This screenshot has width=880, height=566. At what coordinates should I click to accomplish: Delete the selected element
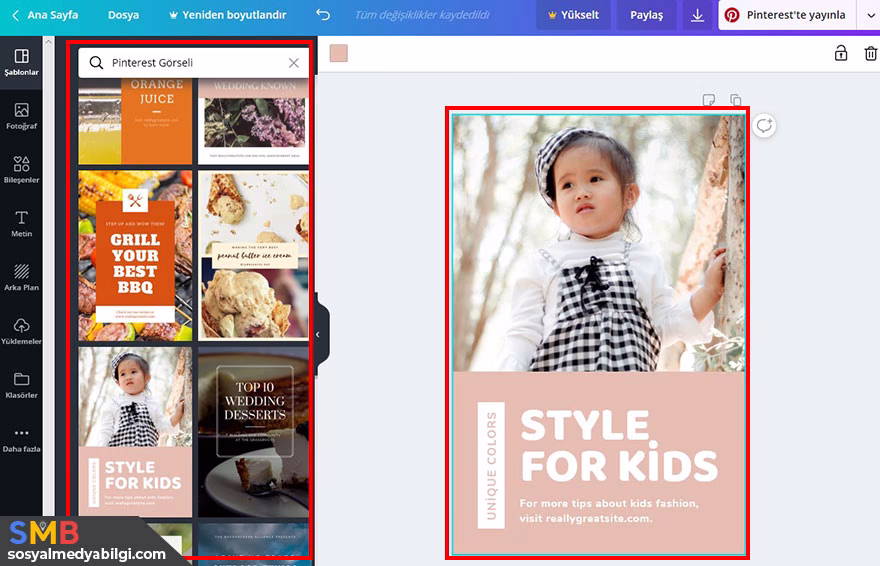(x=870, y=53)
